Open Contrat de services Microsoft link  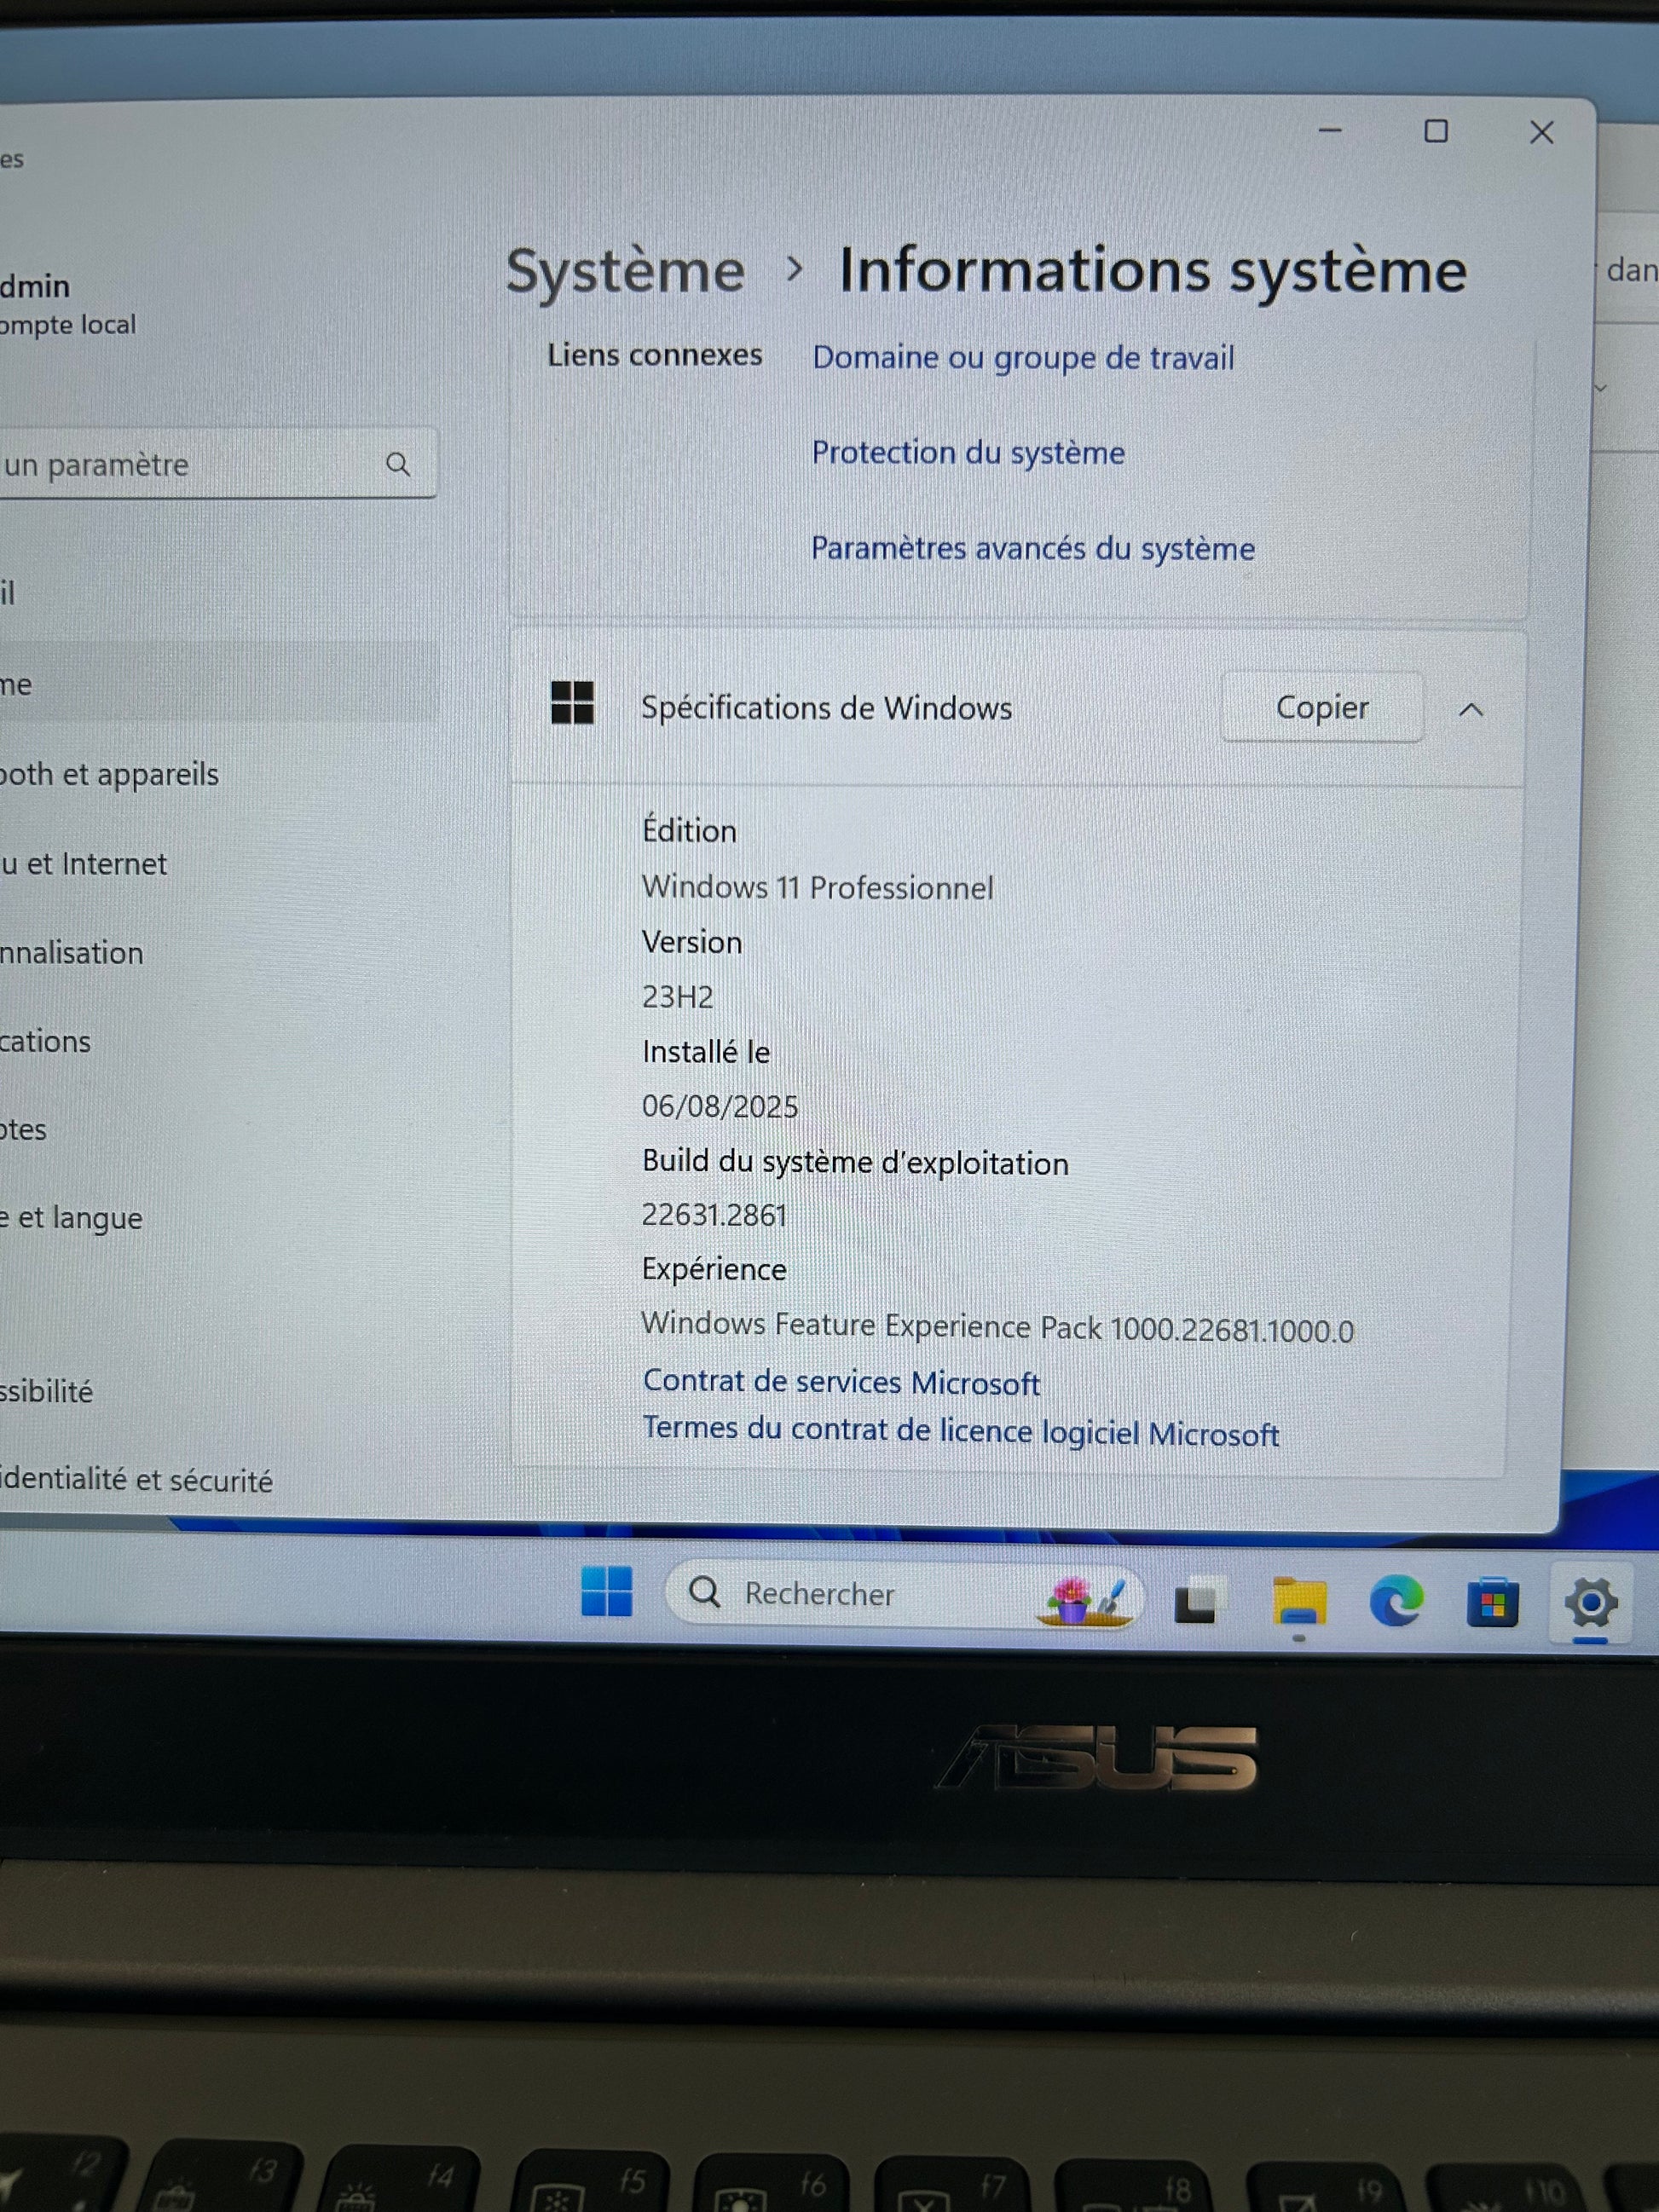click(840, 1382)
